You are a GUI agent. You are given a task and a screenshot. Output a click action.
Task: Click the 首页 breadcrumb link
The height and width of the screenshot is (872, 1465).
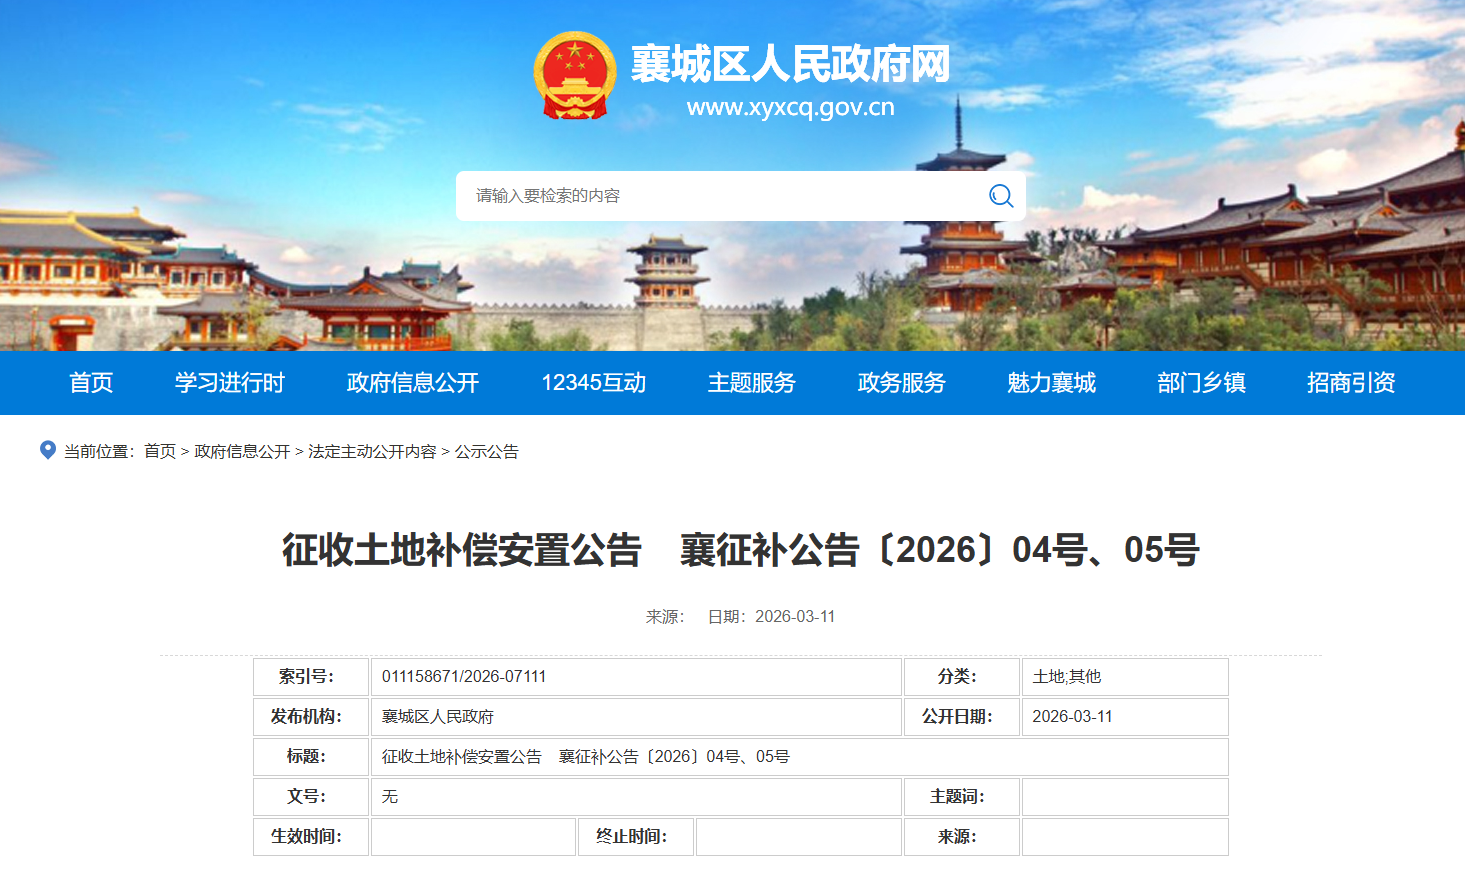(160, 452)
